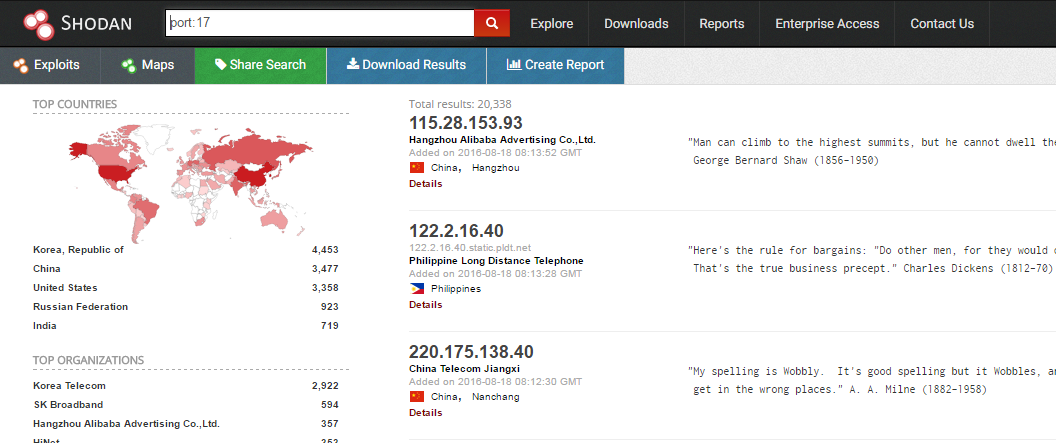
Task: Filter by Hangzhou Alibaba Advertising in Top Organizations
Action: [127, 423]
